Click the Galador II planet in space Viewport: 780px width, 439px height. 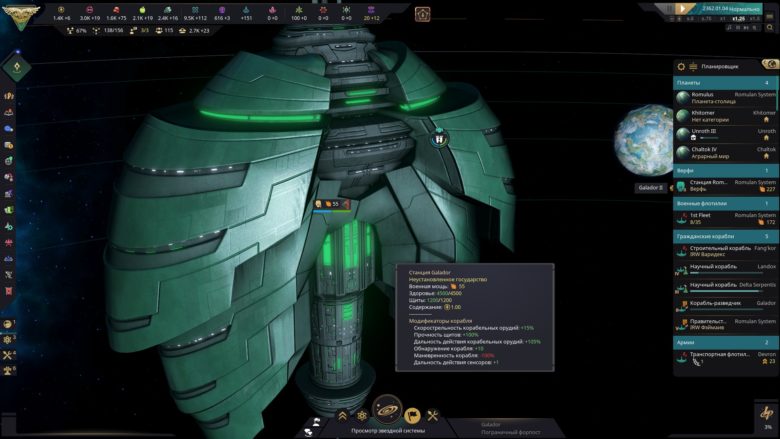tap(645, 140)
